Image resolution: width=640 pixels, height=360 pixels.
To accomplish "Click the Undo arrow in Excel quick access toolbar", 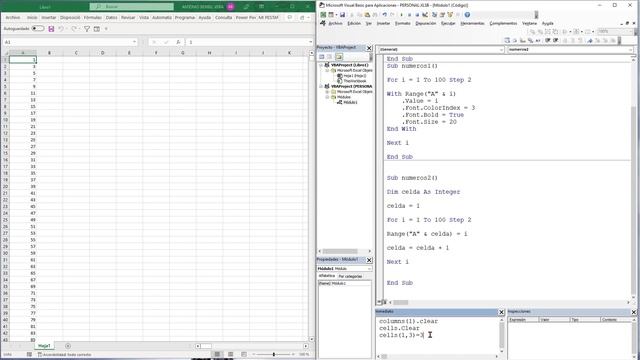I will coord(61,29).
